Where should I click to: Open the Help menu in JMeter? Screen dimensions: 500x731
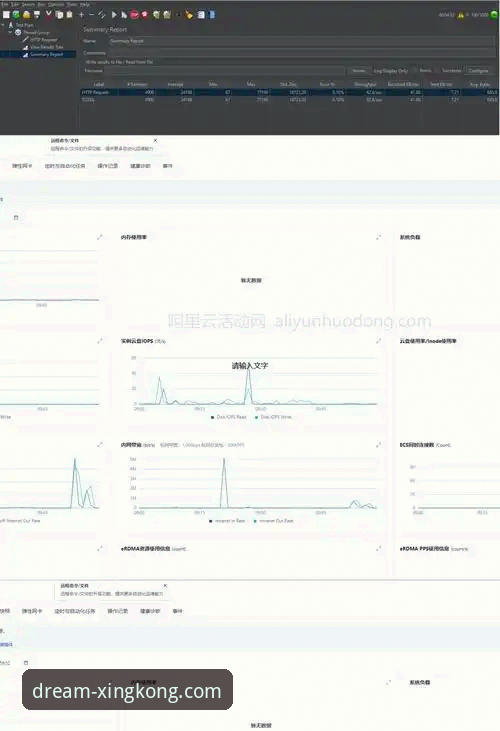tap(84, 4)
